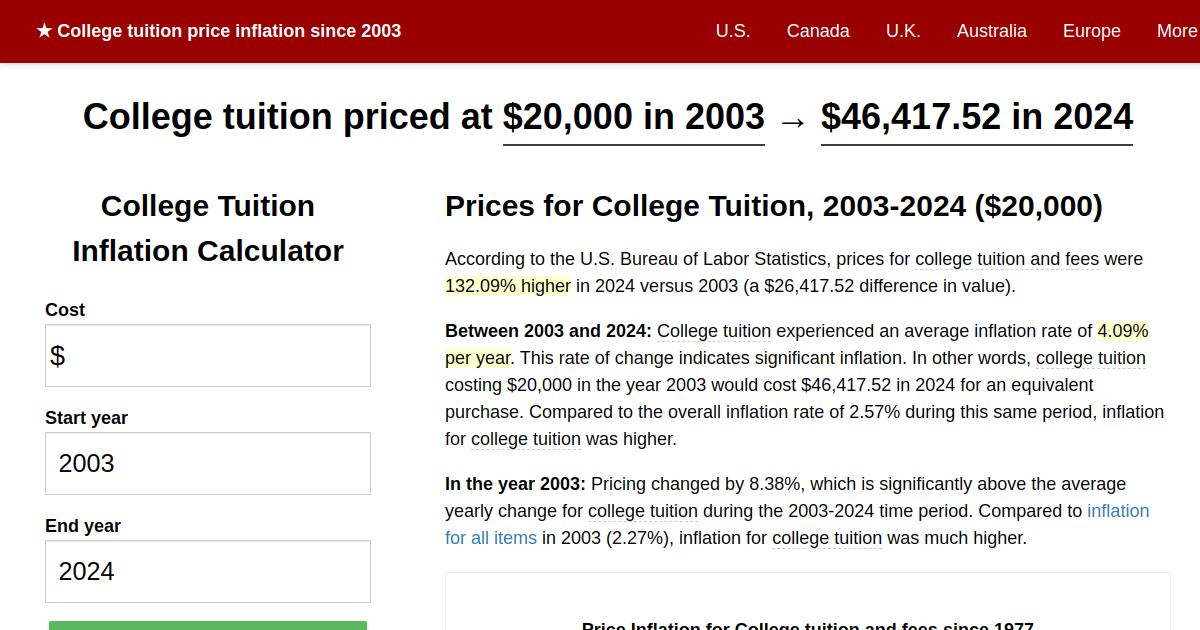
Task: Click inside the Cost input field
Action: [207, 355]
